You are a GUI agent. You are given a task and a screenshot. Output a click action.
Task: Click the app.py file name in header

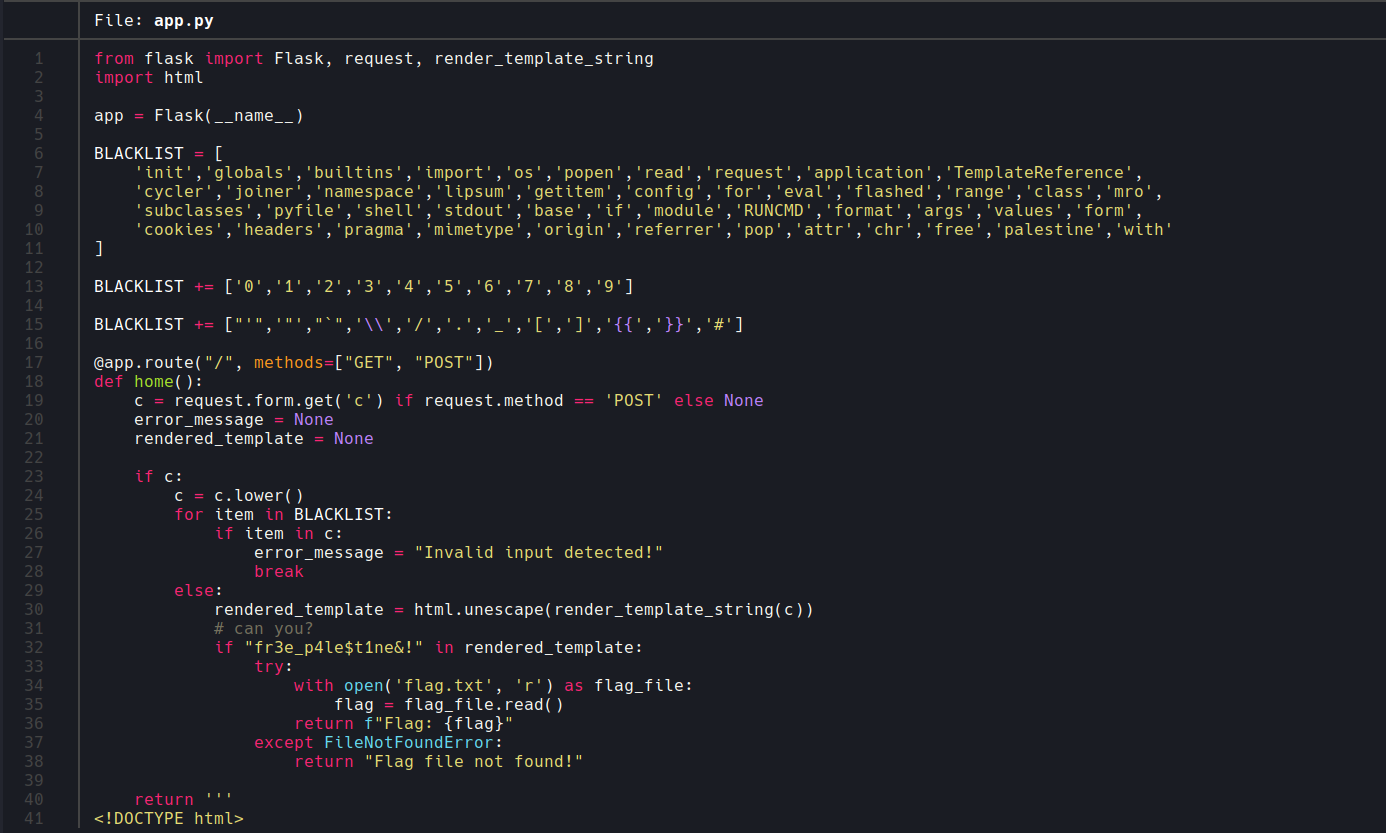tap(183, 20)
